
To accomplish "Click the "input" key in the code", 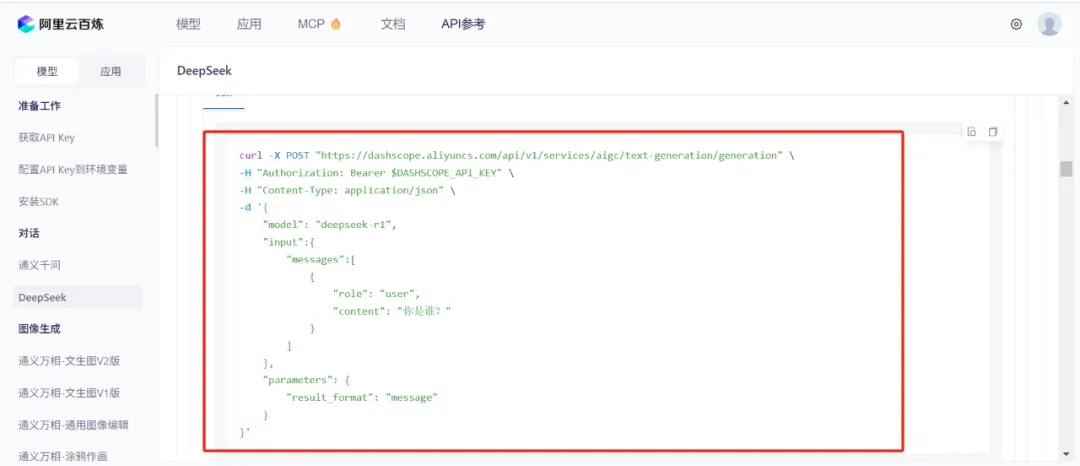I will tap(283, 242).
